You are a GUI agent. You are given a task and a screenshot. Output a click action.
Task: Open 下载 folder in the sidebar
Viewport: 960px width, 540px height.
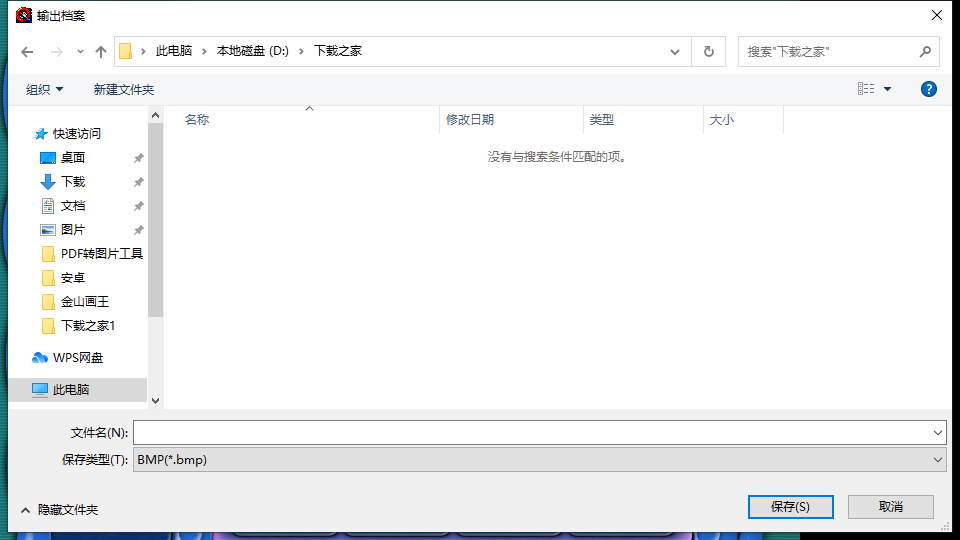[x=73, y=182]
